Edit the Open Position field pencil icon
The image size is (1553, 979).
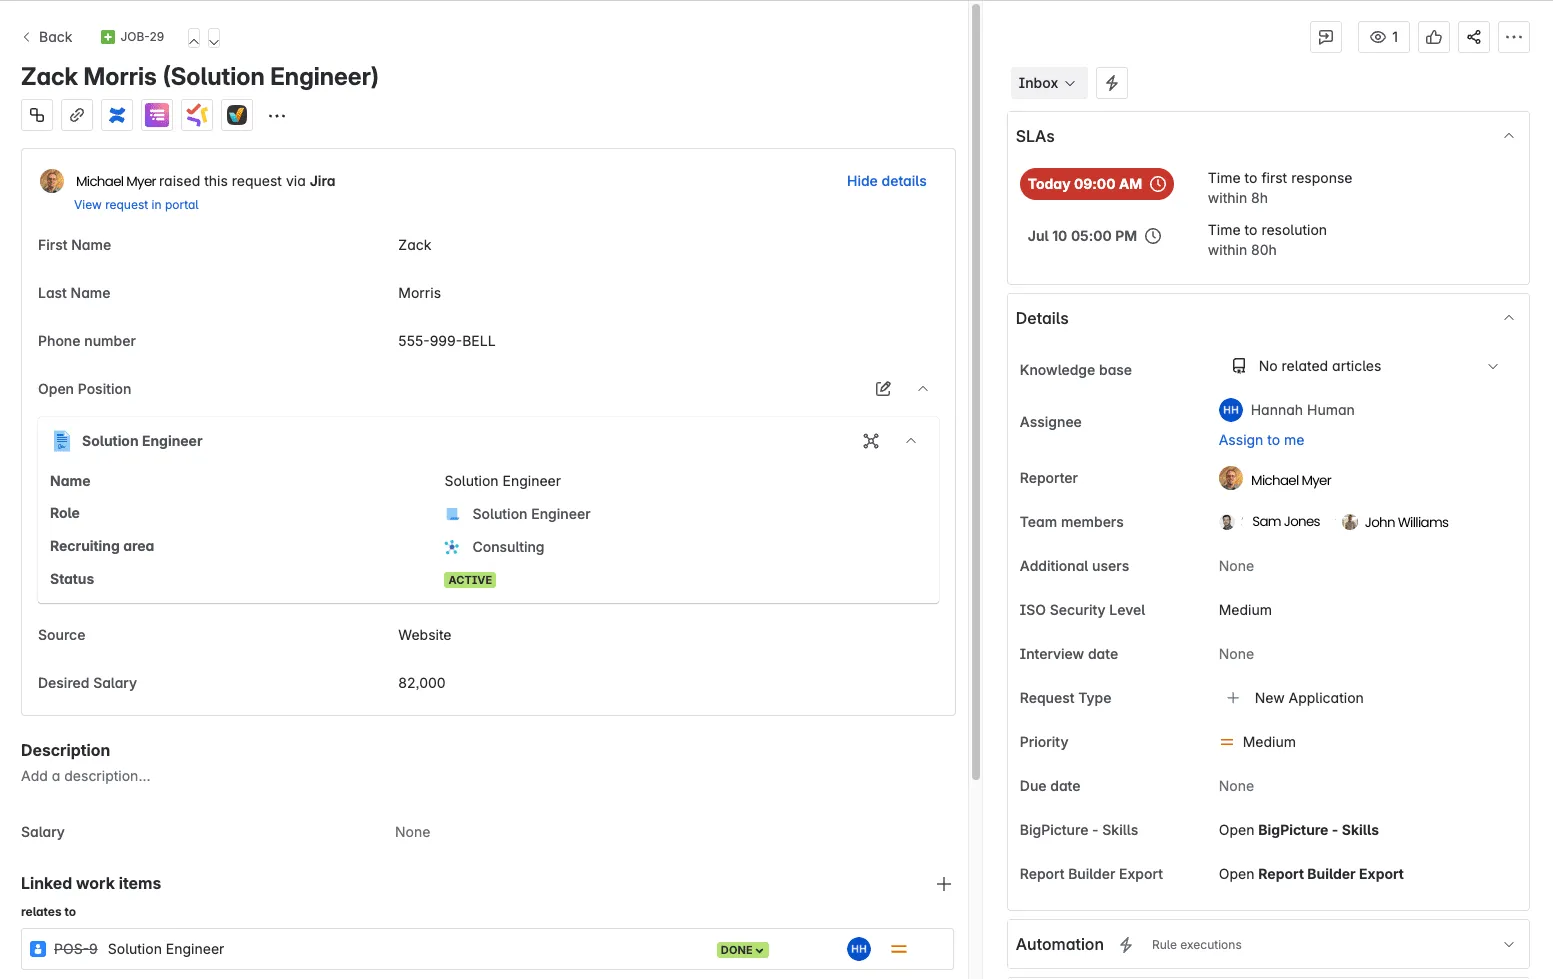pos(883,389)
